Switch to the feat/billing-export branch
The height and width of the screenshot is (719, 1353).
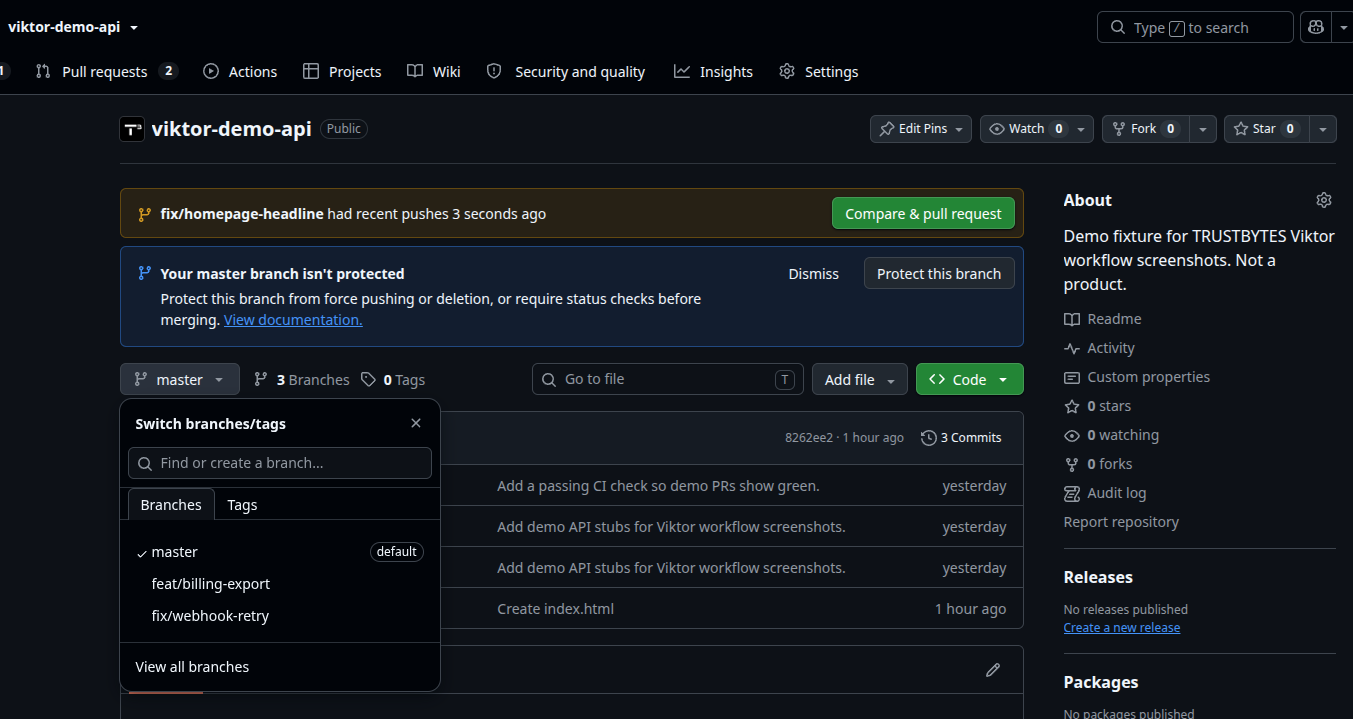tap(280, 584)
